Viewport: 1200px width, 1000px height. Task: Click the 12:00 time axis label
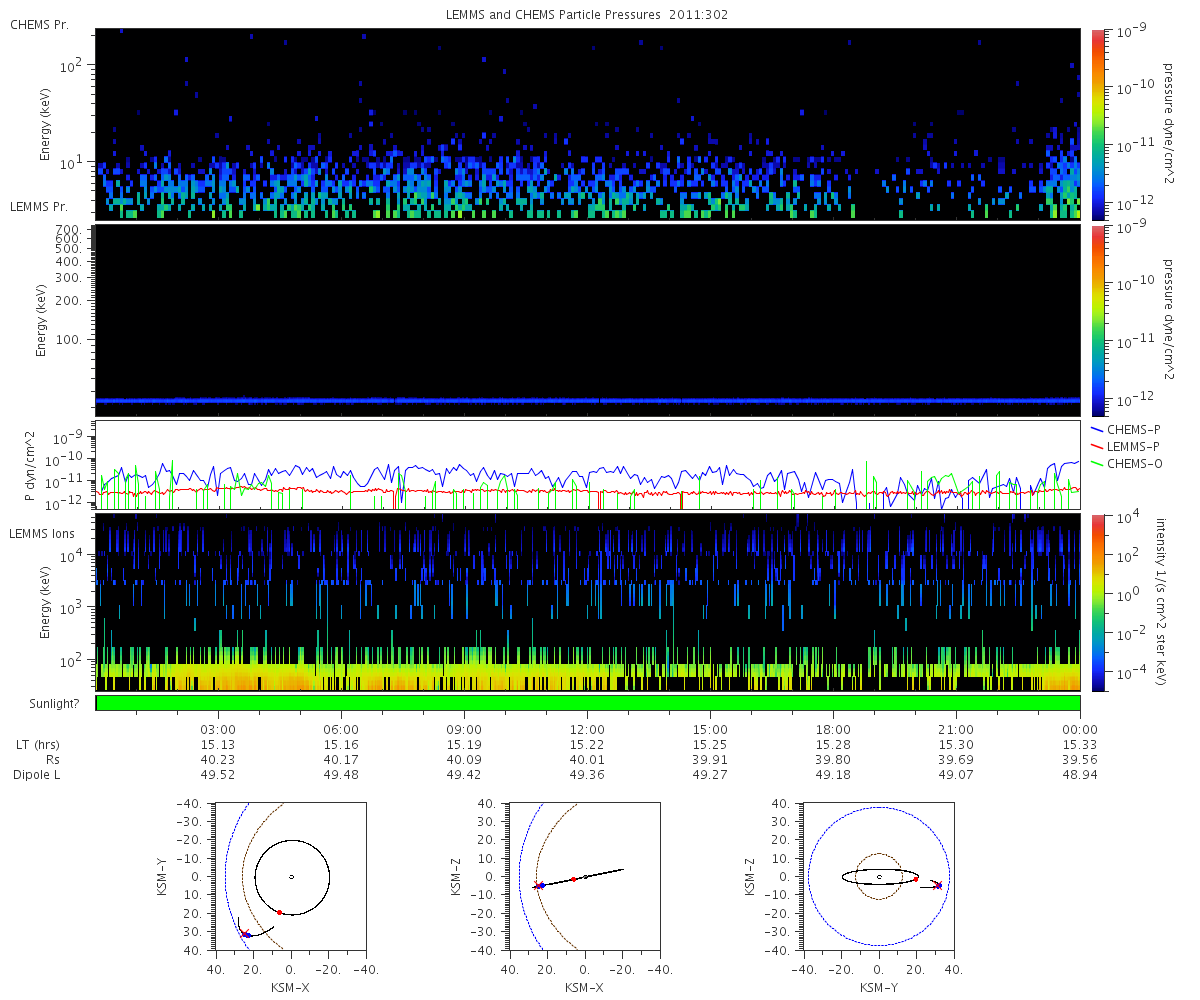(587, 729)
